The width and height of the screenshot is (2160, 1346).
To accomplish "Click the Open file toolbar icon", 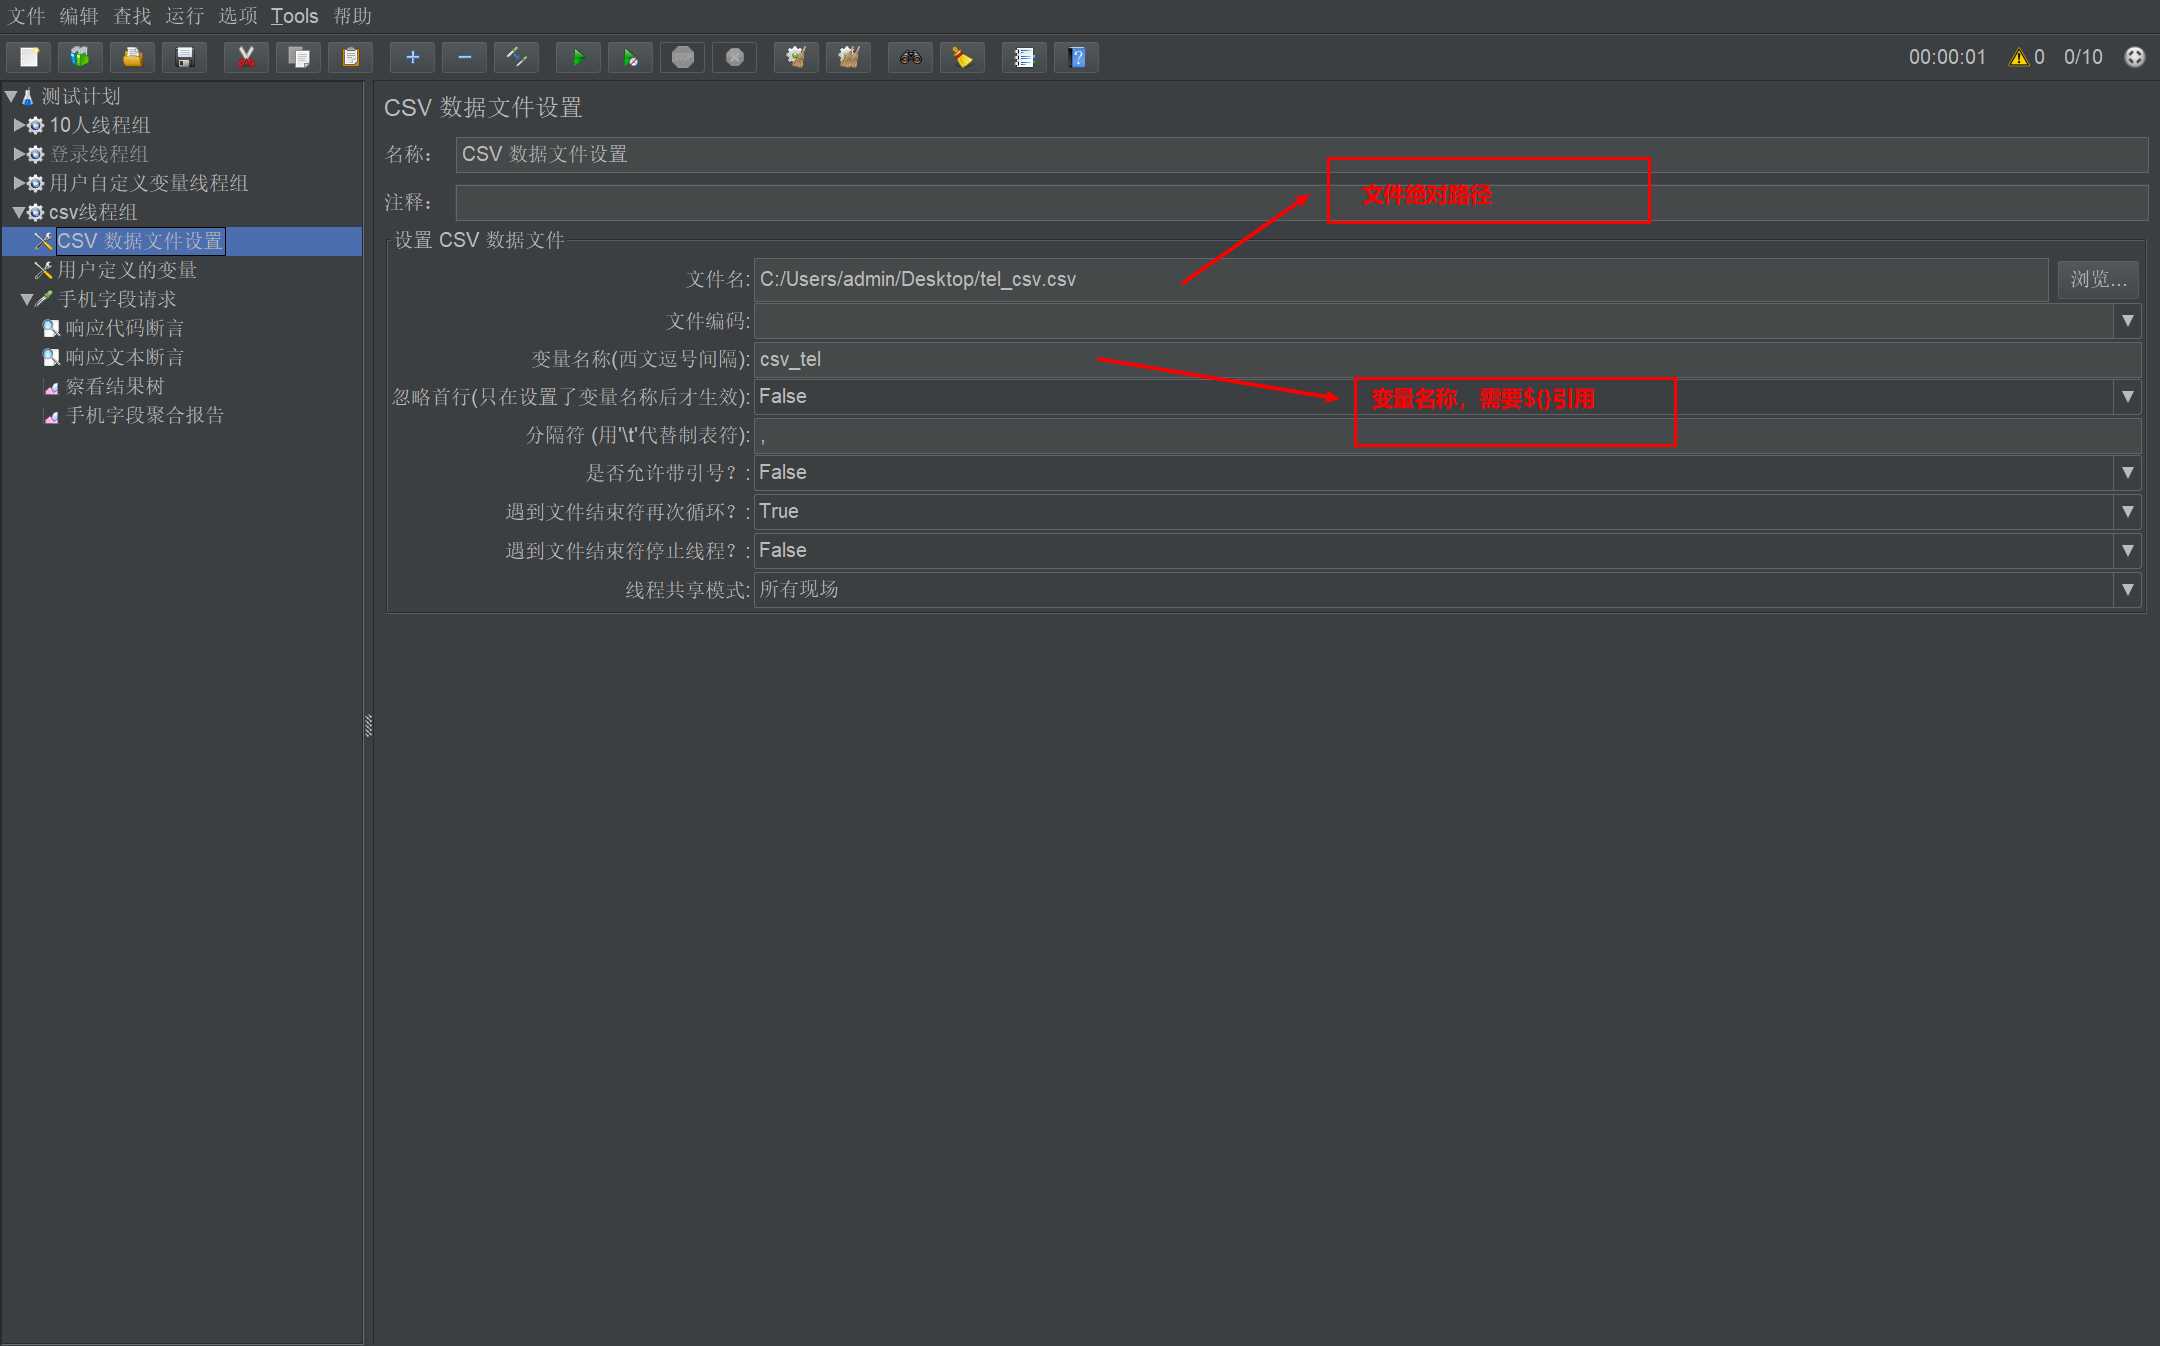I will (132, 57).
